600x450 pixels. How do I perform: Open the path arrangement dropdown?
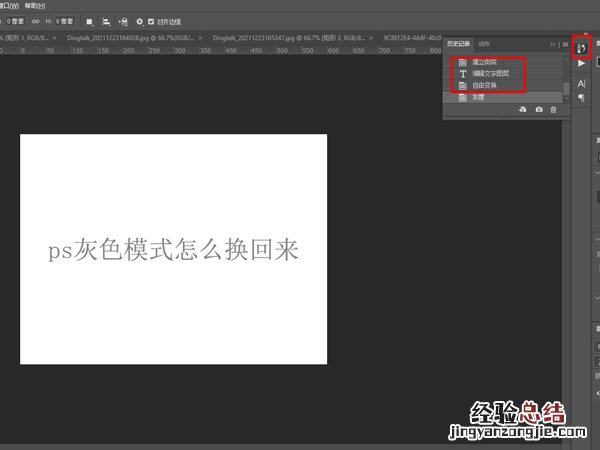[x=122, y=21]
